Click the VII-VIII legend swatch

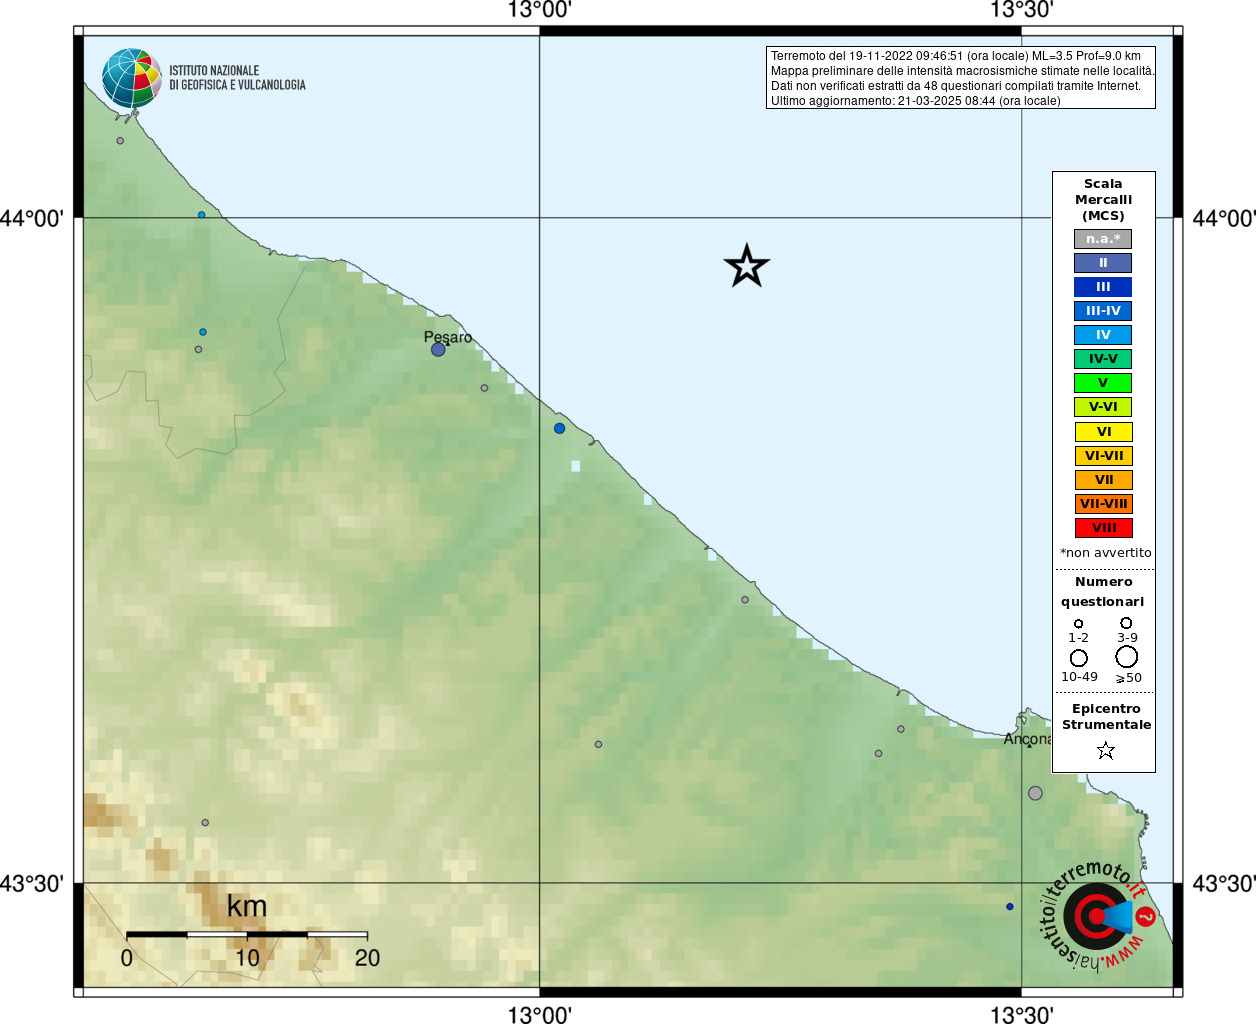coord(1103,504)
